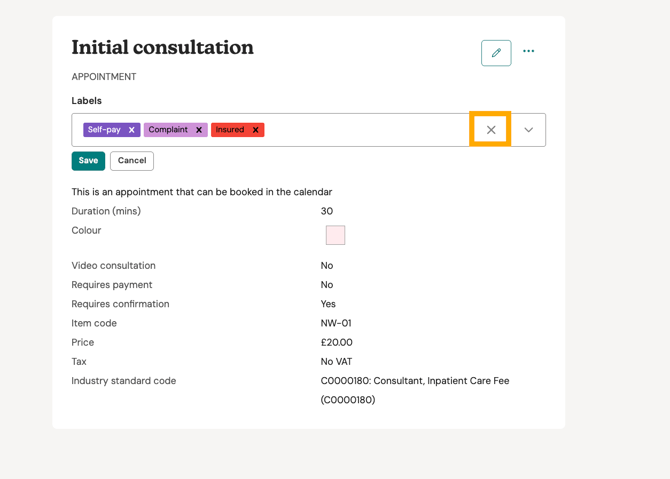Click the Initial consultation heading
Image resolution: width=670 pixels, height=479 pixels.
162,48
